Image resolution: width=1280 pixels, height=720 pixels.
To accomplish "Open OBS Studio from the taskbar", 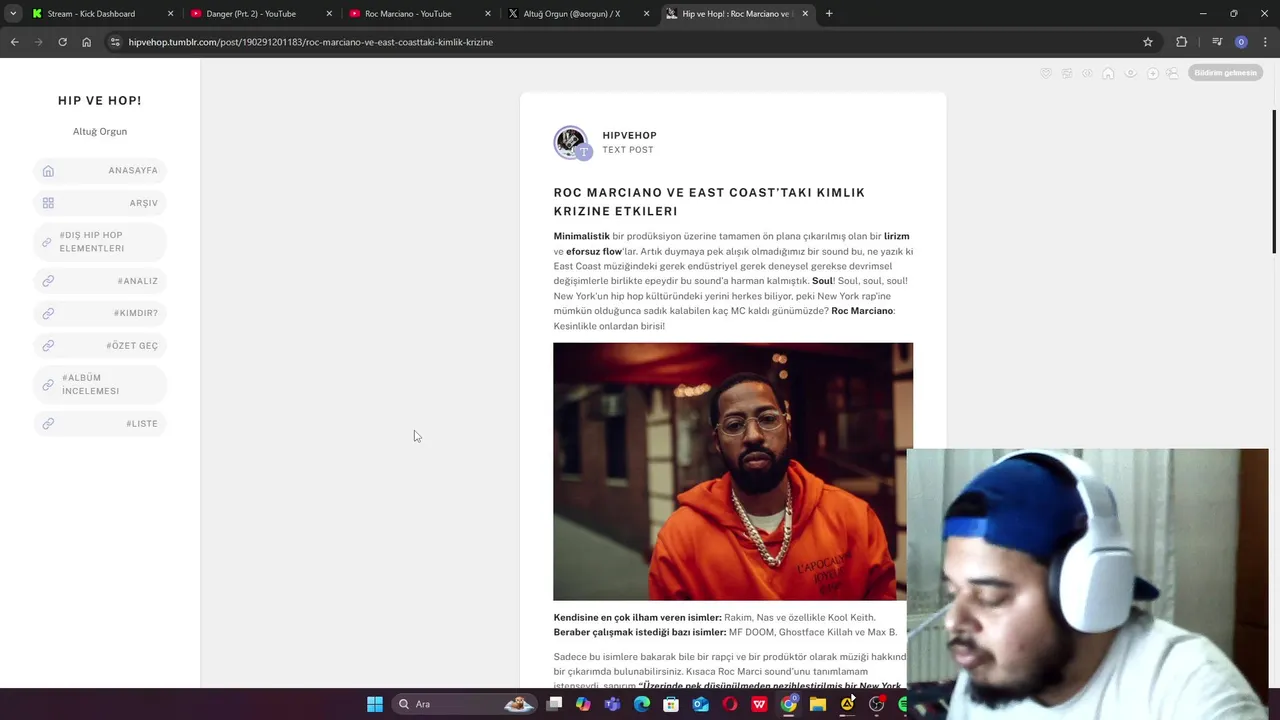I will tap(877, 704).
